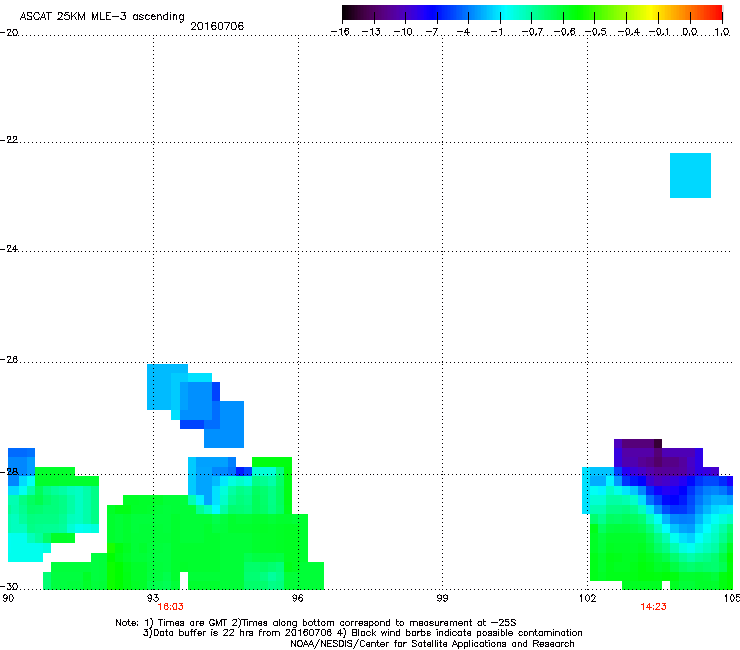Click the note line 'Data buffer is 22 hrs'

click(x=362, y=633)
